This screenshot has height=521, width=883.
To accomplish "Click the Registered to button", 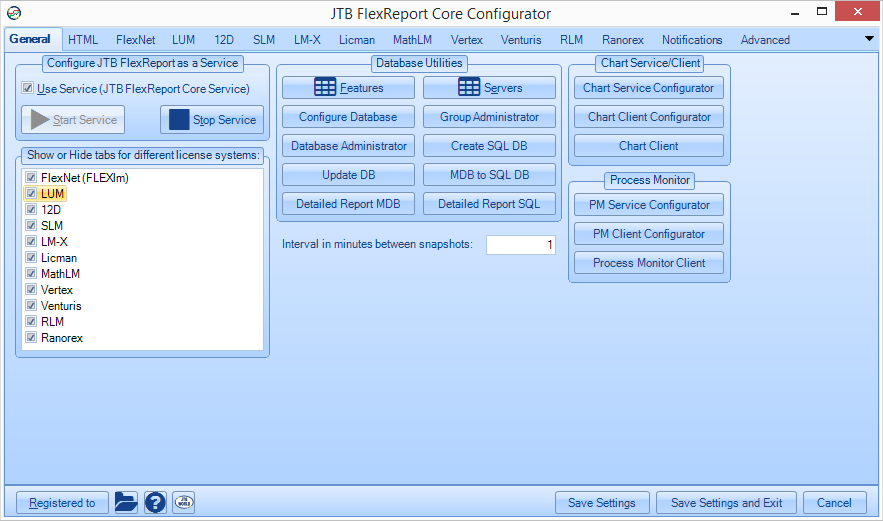I will coord(62,502).
